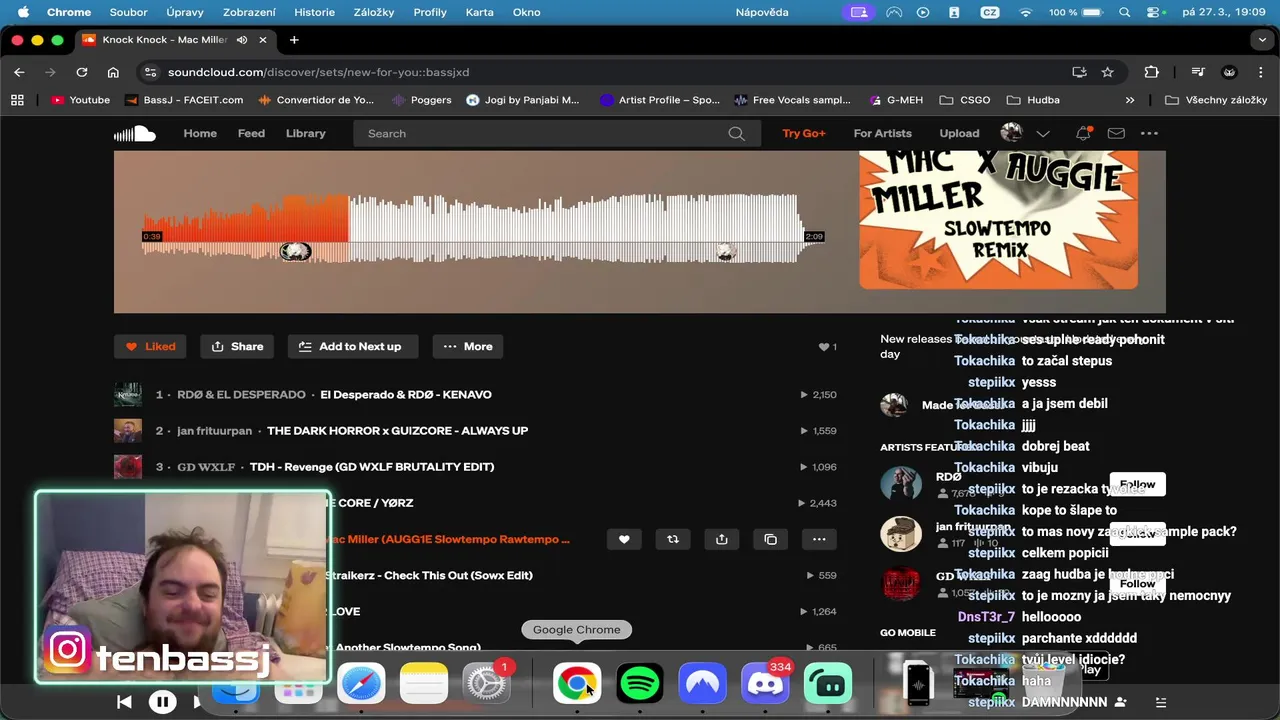Open the Youtube bookmark
This screenshot has height=720, width=1280.
80,100
